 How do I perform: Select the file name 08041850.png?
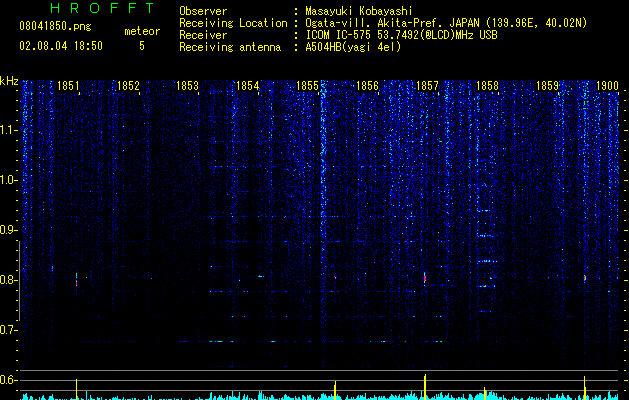click(55, 27)
